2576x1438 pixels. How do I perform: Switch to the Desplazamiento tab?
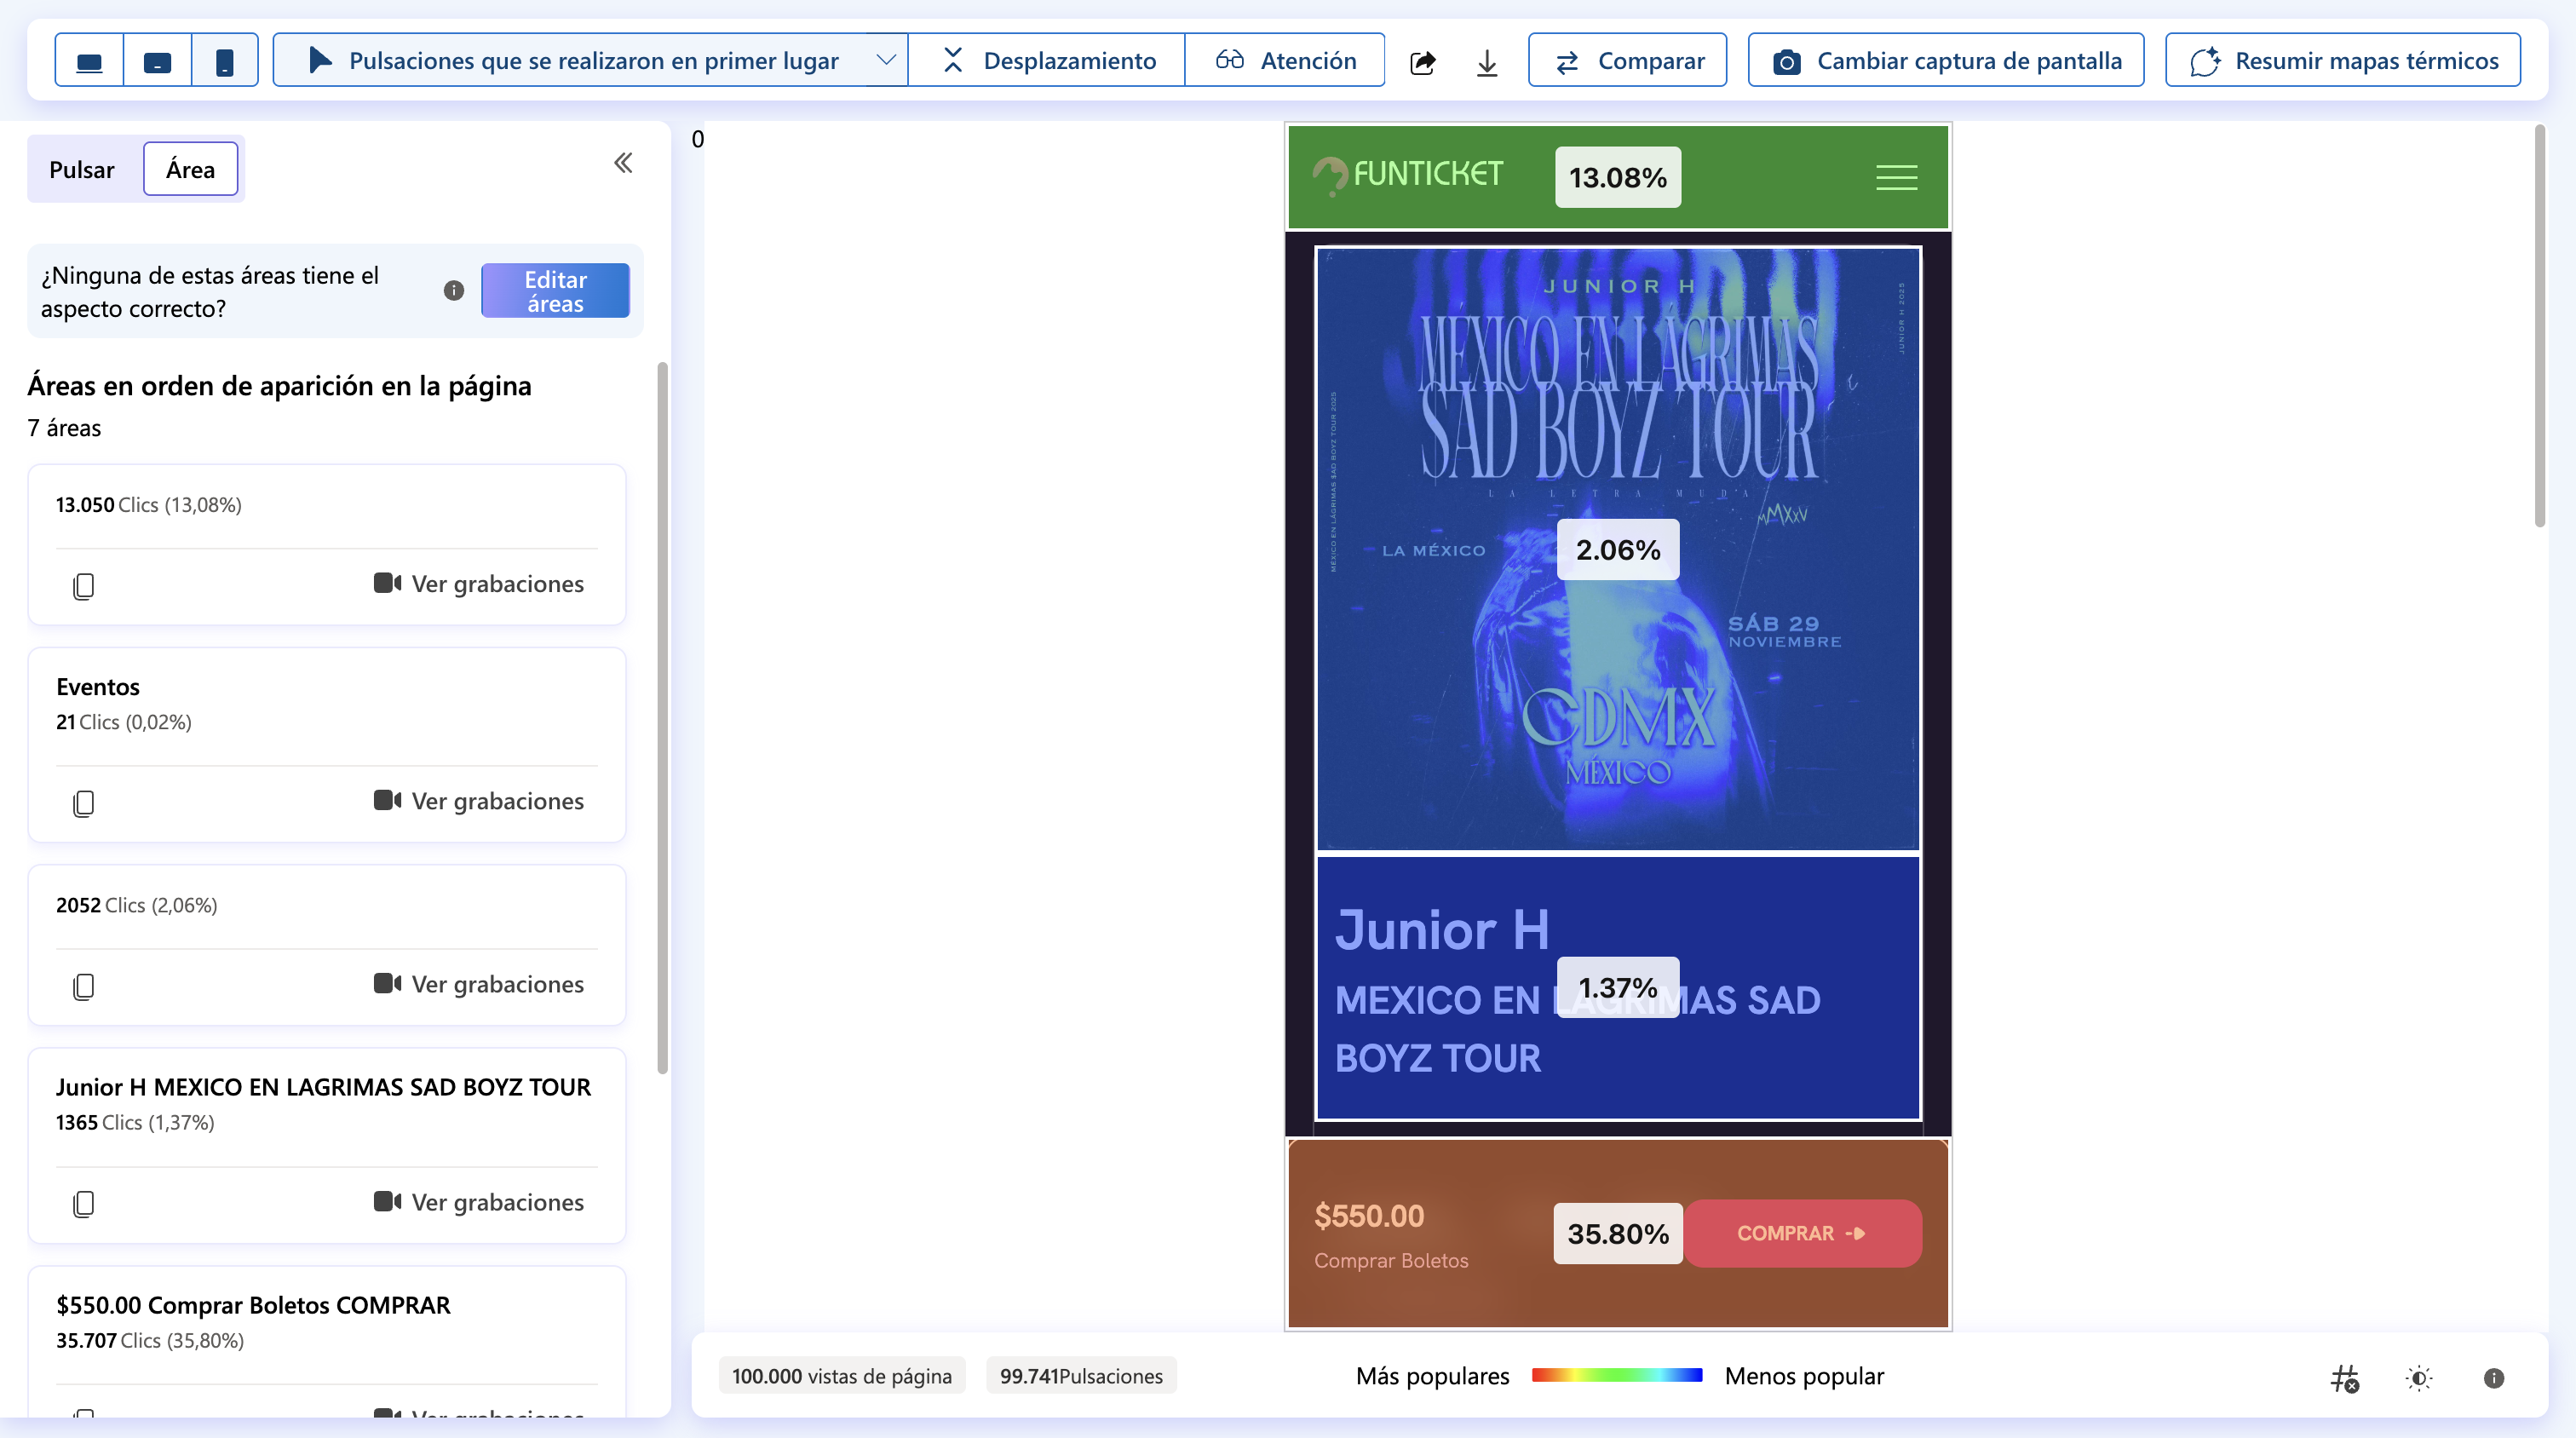pyautogui.click(x=1048, y=60)
